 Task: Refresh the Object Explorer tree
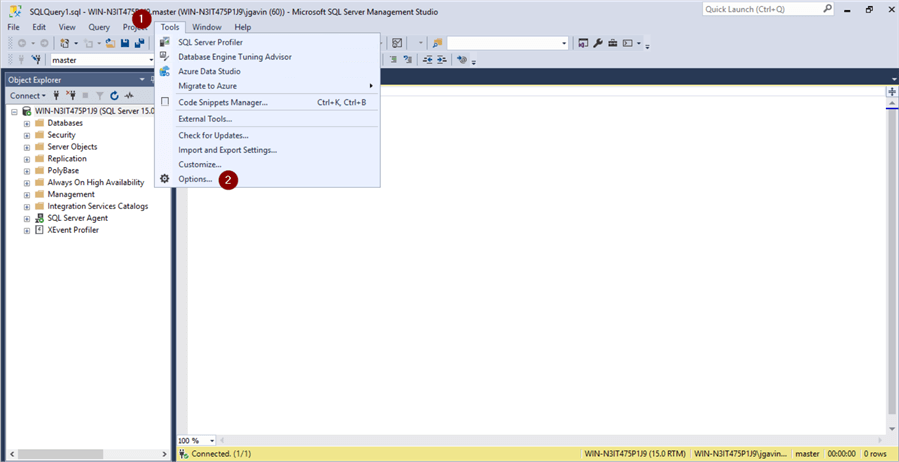(x=114, y=95)
